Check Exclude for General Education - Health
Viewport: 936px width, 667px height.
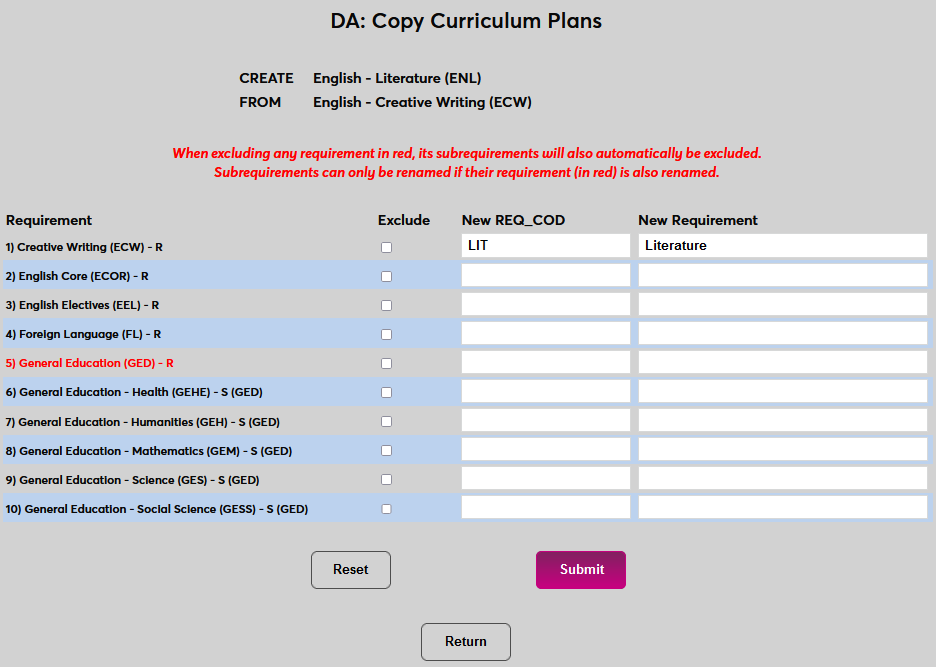point(386,392)
